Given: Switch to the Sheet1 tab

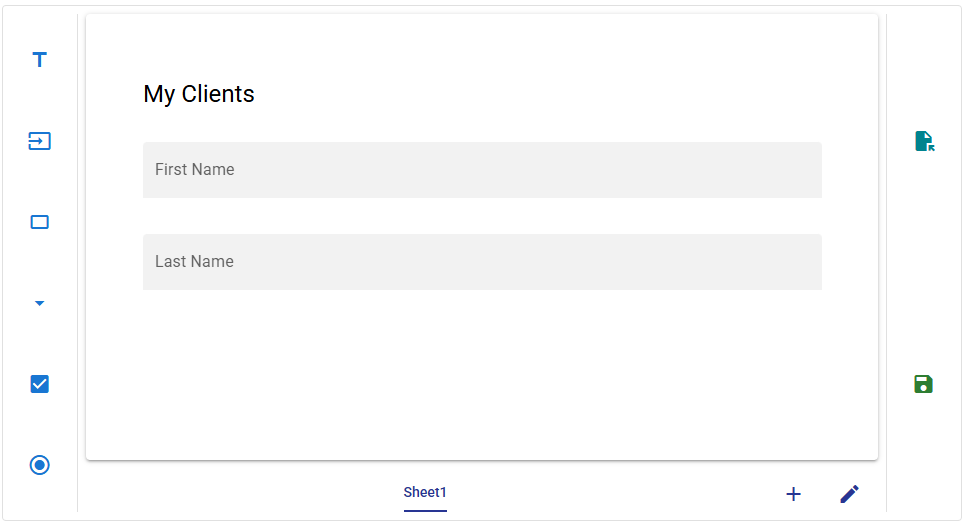Looking at the screenshot, I should pyautogui.click(x=425, y=492).
